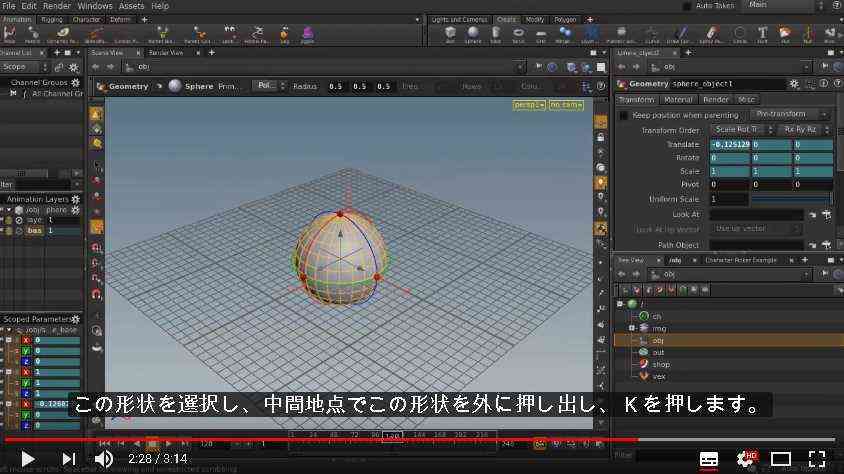Switch to YouTube theater mode
The width and height of the screenshot is (844, 474).
click(780, 459)
